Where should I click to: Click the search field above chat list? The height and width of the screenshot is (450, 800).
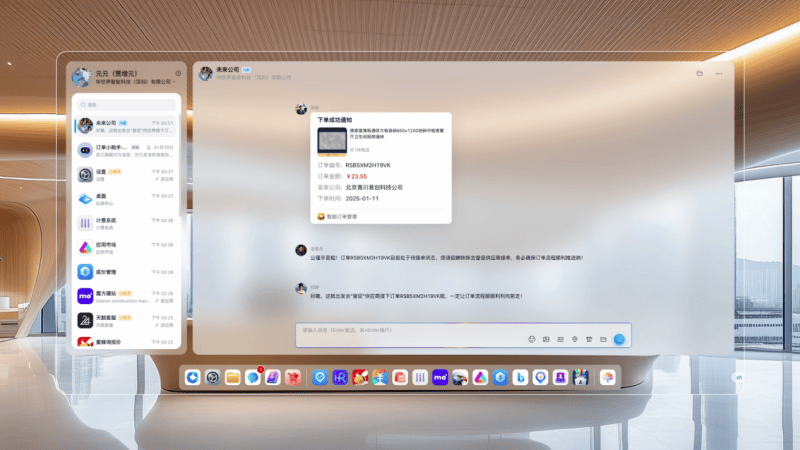(x=127, y=104)
